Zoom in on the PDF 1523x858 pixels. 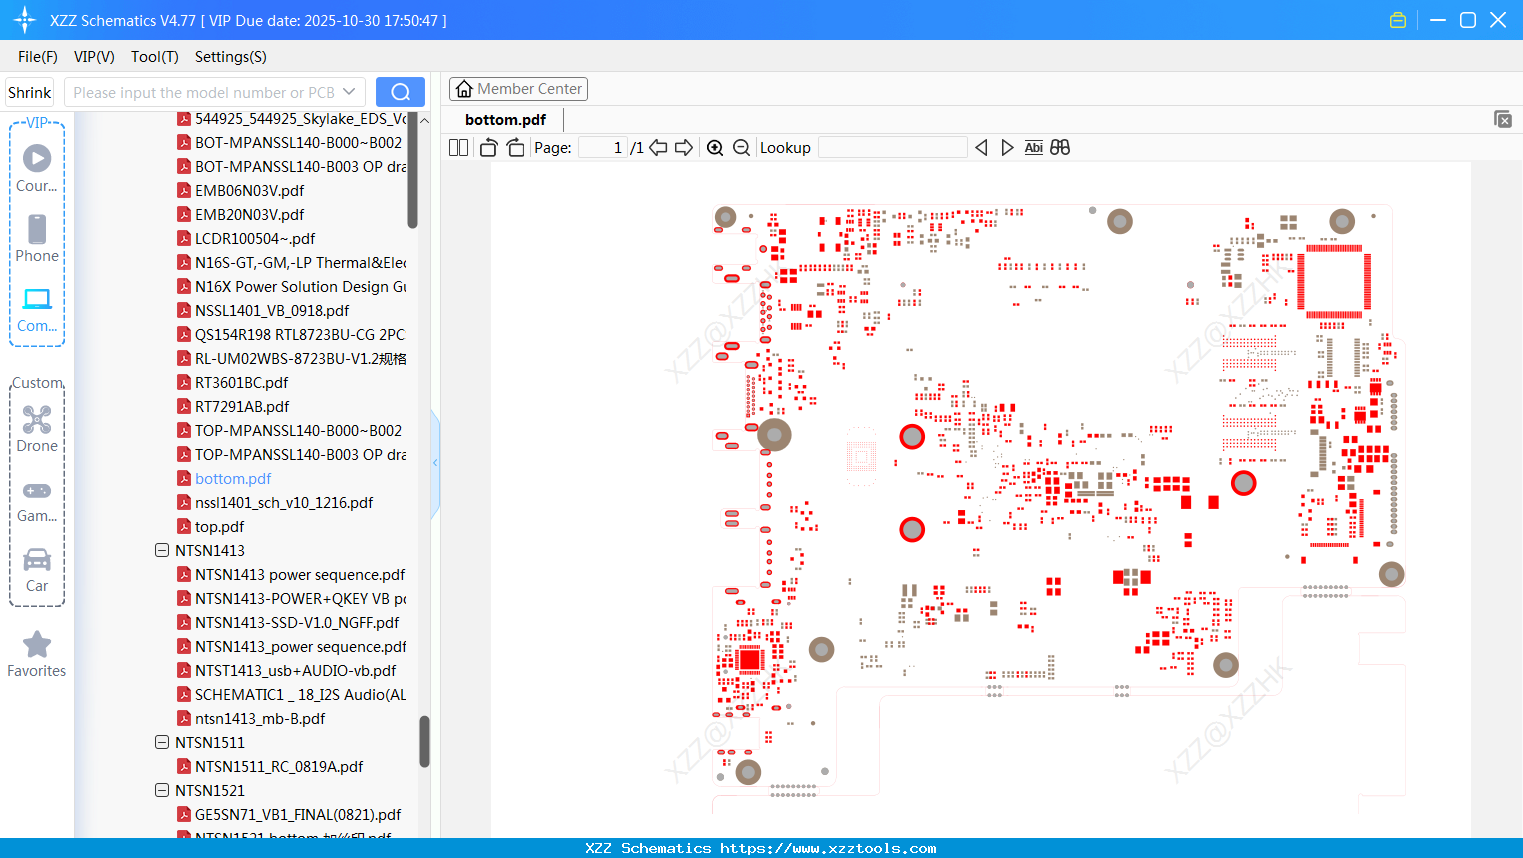(x=715, y=148)
